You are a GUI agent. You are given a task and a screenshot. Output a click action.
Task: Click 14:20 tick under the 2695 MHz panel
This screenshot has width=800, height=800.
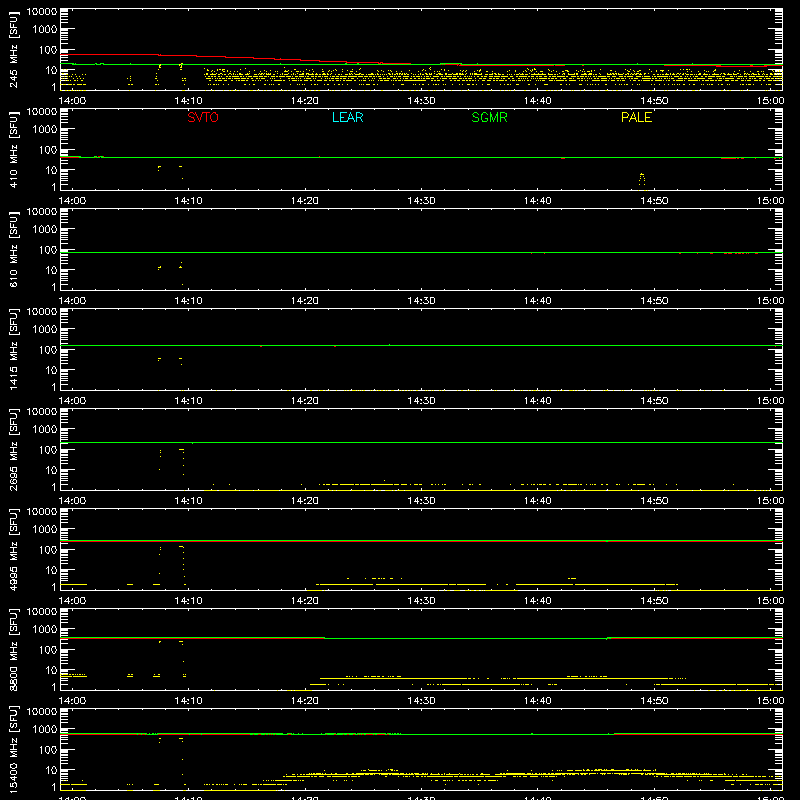point(305,501)
